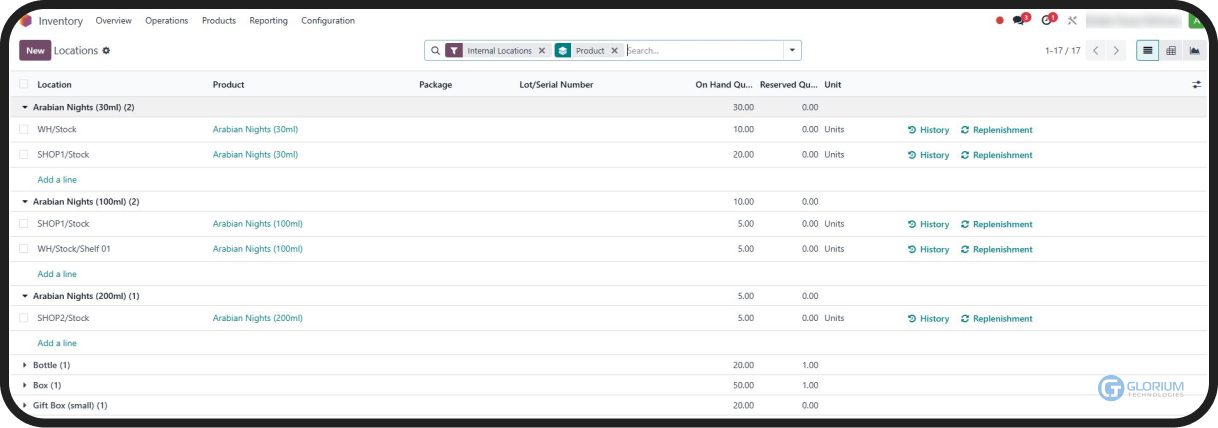This screenshot has width=1218, height=428.
Task: Open the search options dropdown arrow
Action: (x=793, y=50)
